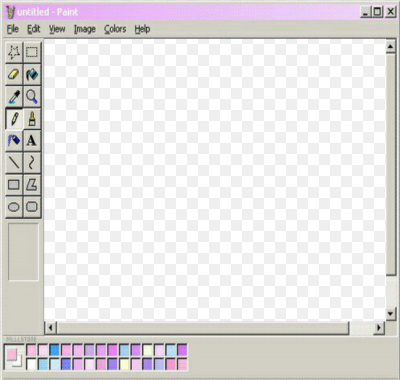Choose the rectangular Select tool
This screenshot has width=400, height=380.
pos(32,52)
